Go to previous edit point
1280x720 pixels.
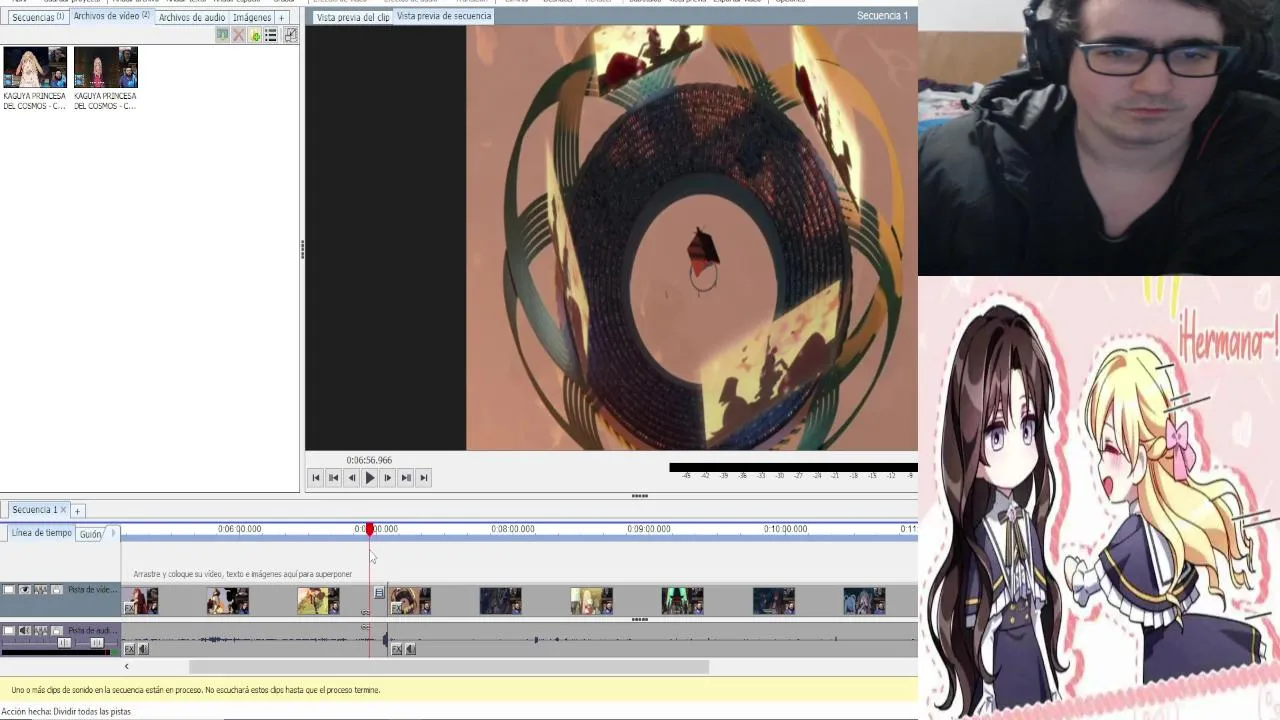[334, 478]
